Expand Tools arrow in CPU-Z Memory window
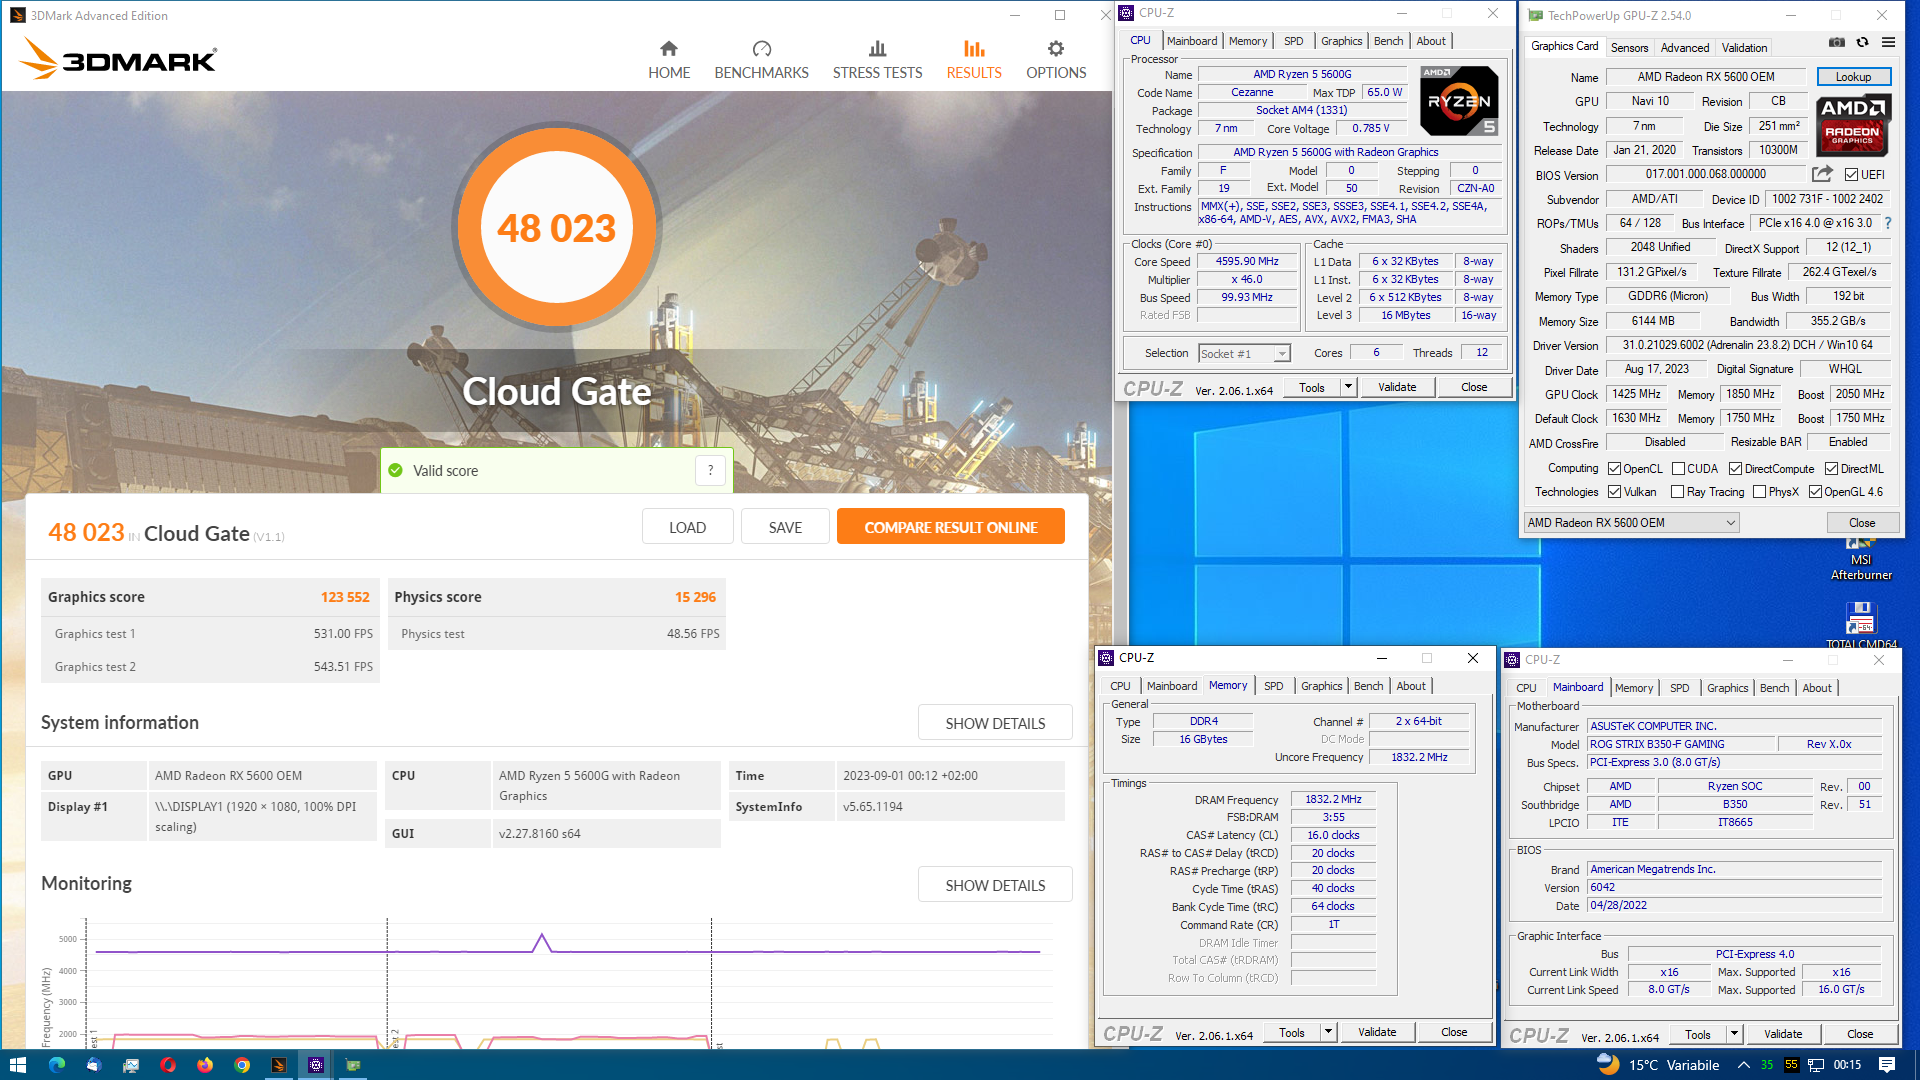 (1328, 1032)
